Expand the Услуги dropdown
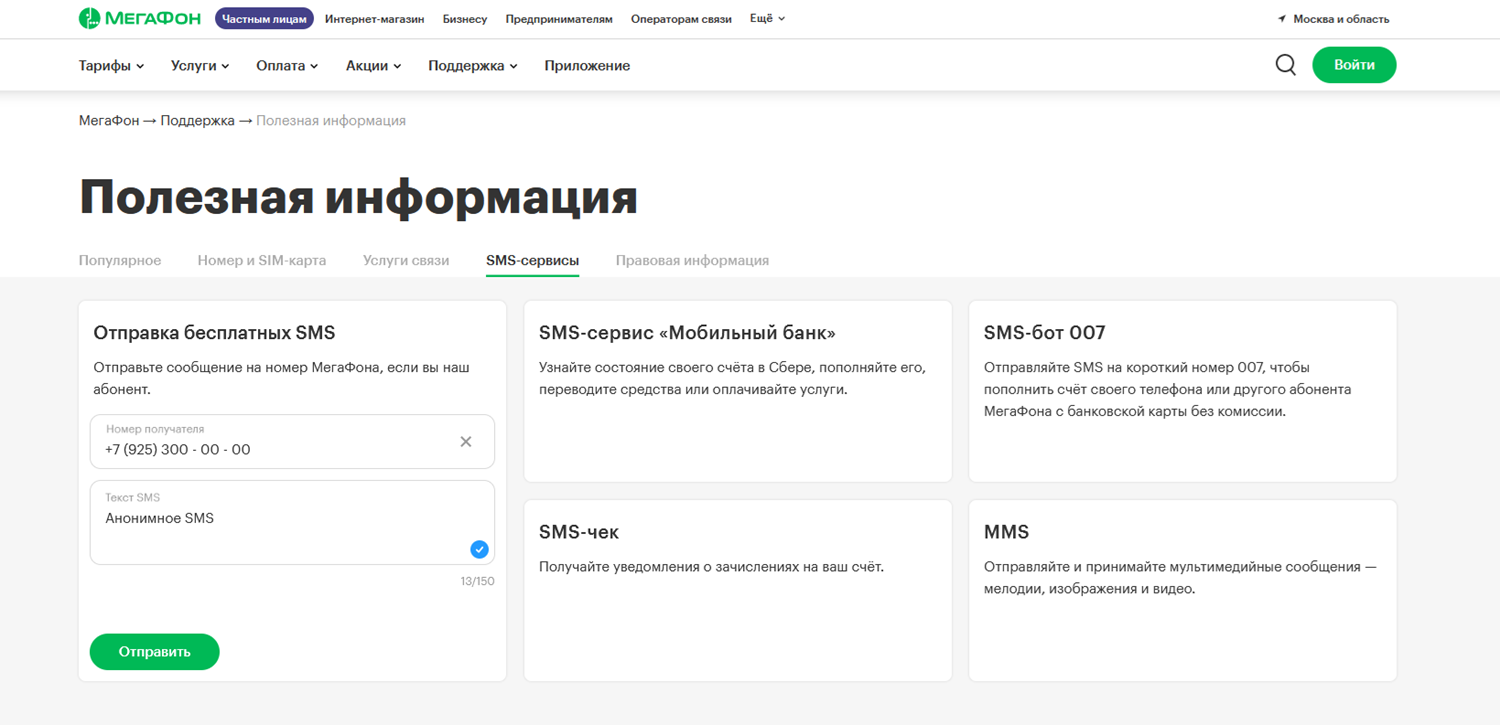Viewport: 1500px width, 725px height. pos(200,65)
